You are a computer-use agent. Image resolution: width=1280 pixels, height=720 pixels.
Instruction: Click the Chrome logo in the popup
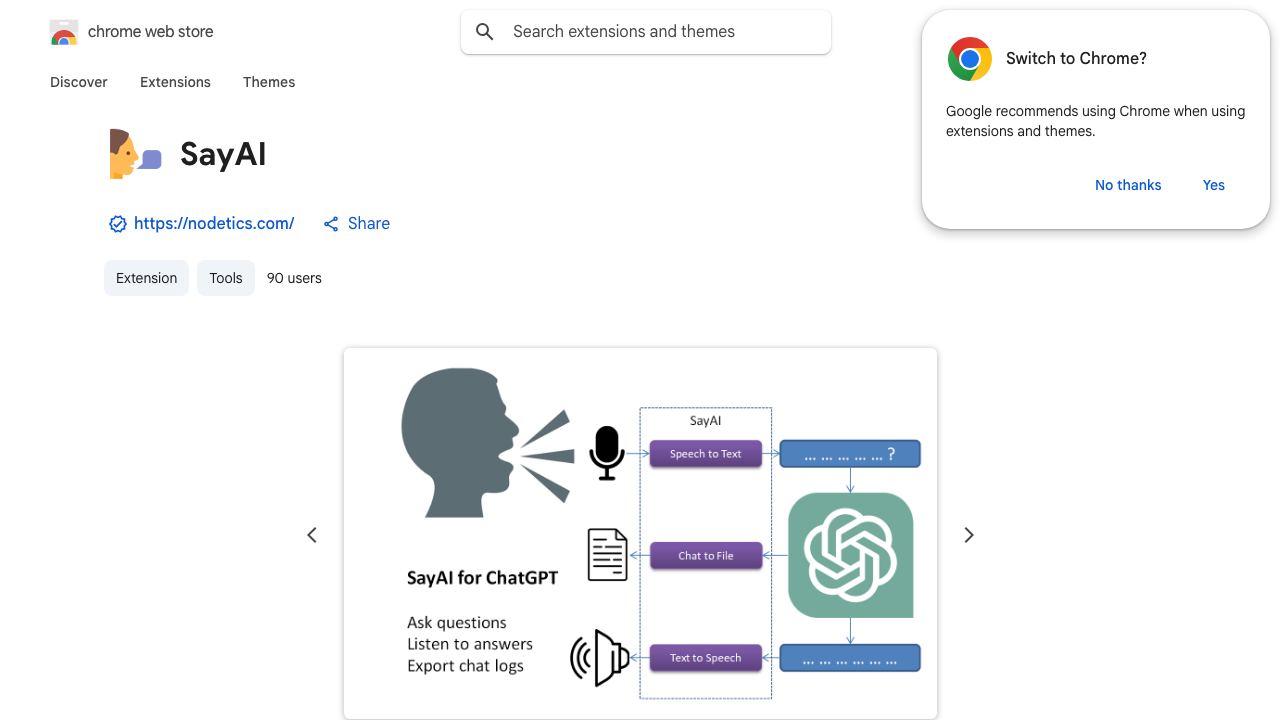tap(969, 59)
